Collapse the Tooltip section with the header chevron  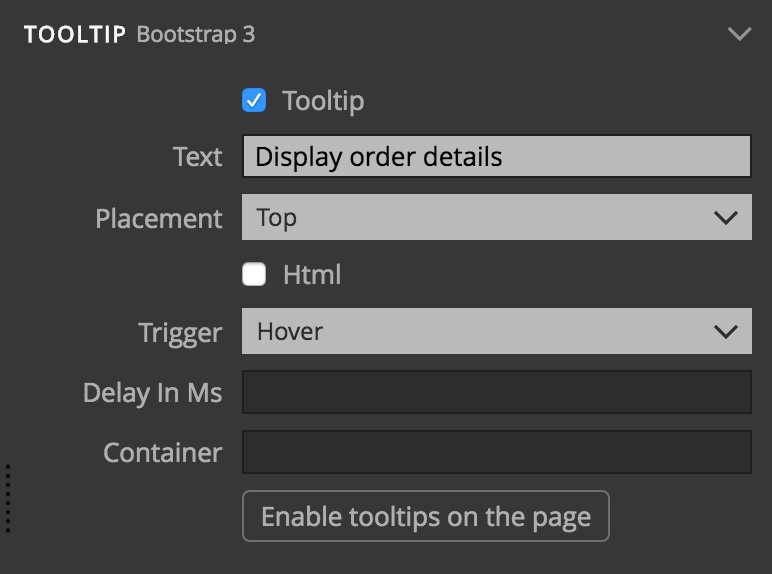(739, 34)
